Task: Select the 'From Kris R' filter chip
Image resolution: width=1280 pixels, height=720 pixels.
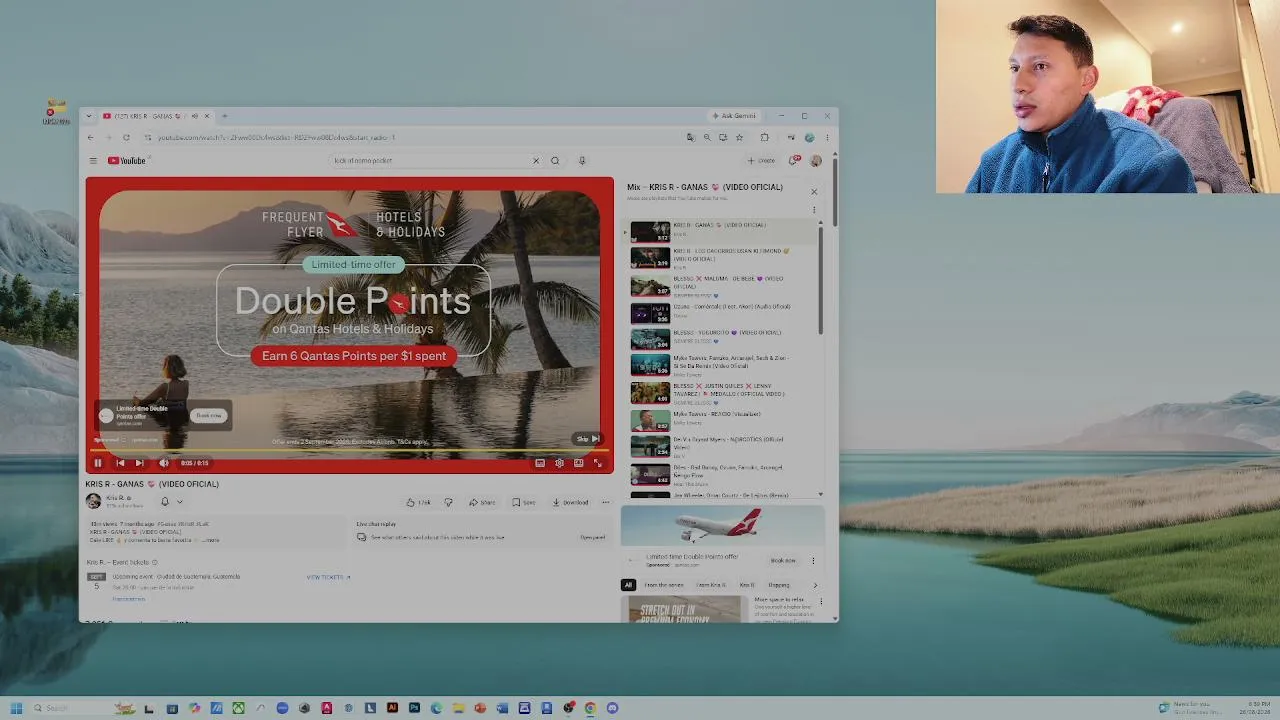Action: click(x=711, y=585)
